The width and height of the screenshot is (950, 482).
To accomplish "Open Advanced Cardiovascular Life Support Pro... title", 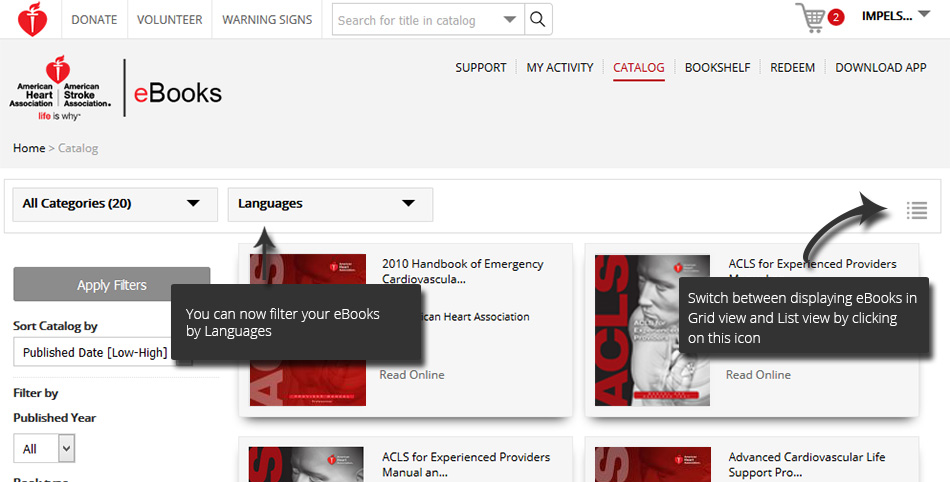I will click(806, 464).
